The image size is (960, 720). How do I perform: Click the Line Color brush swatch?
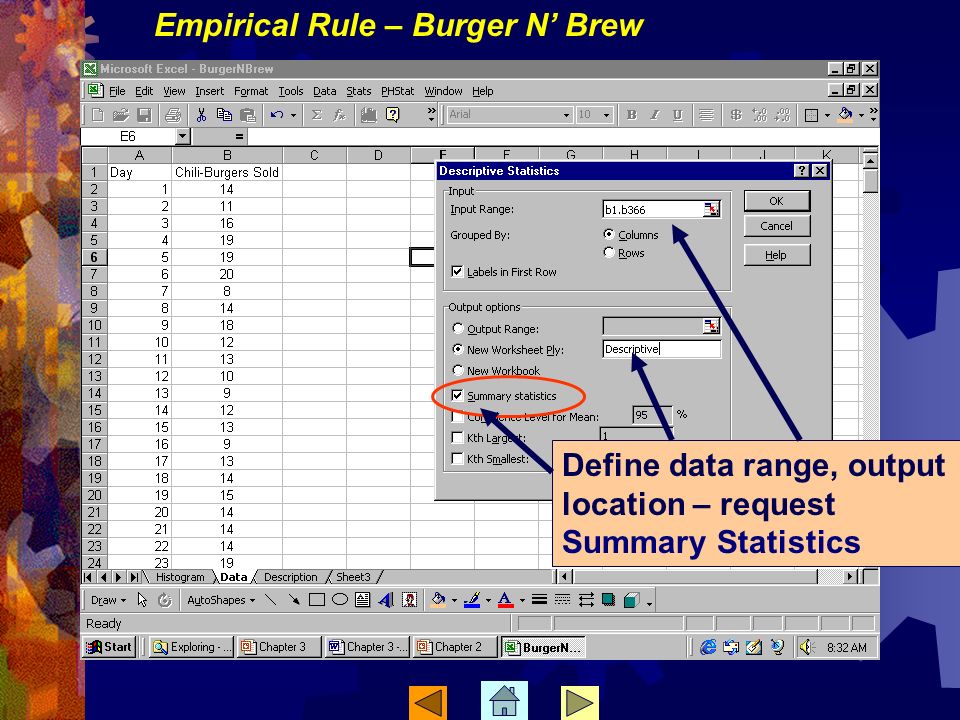(471, 600)
